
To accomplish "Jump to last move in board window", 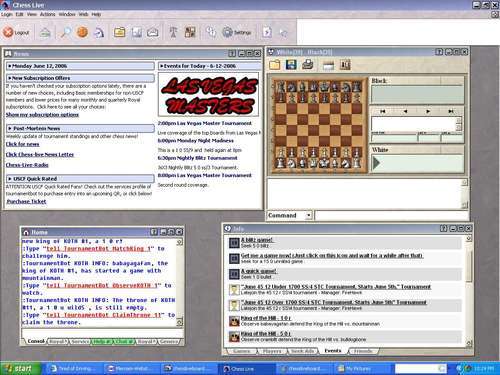I will pyautogui.click(x=451, y=111).
